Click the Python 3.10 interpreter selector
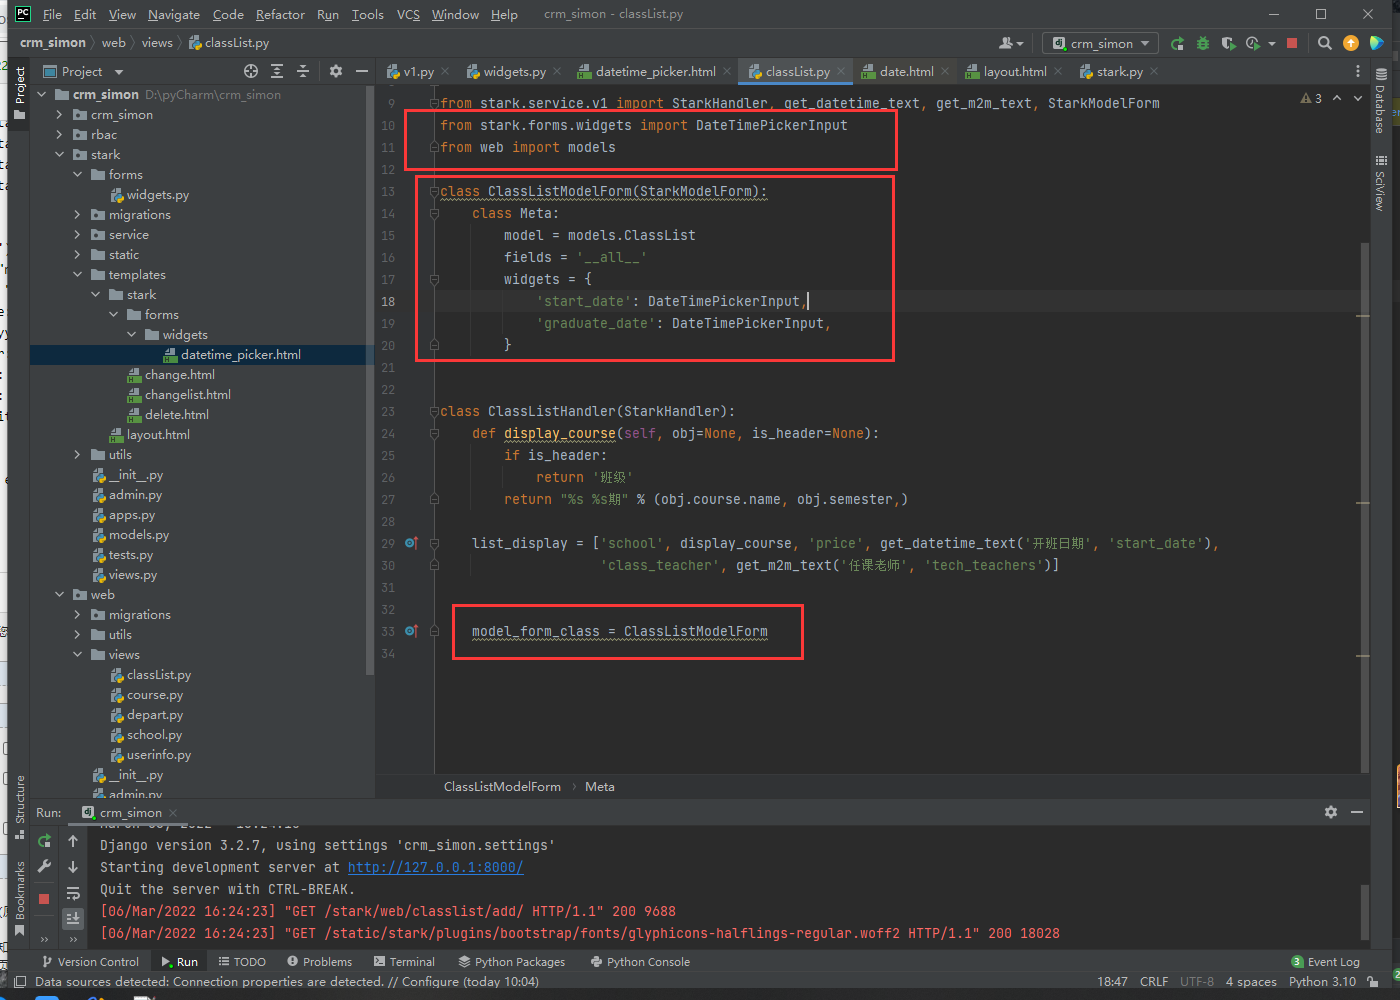1400x1000 pixels. coord(1322,982)
